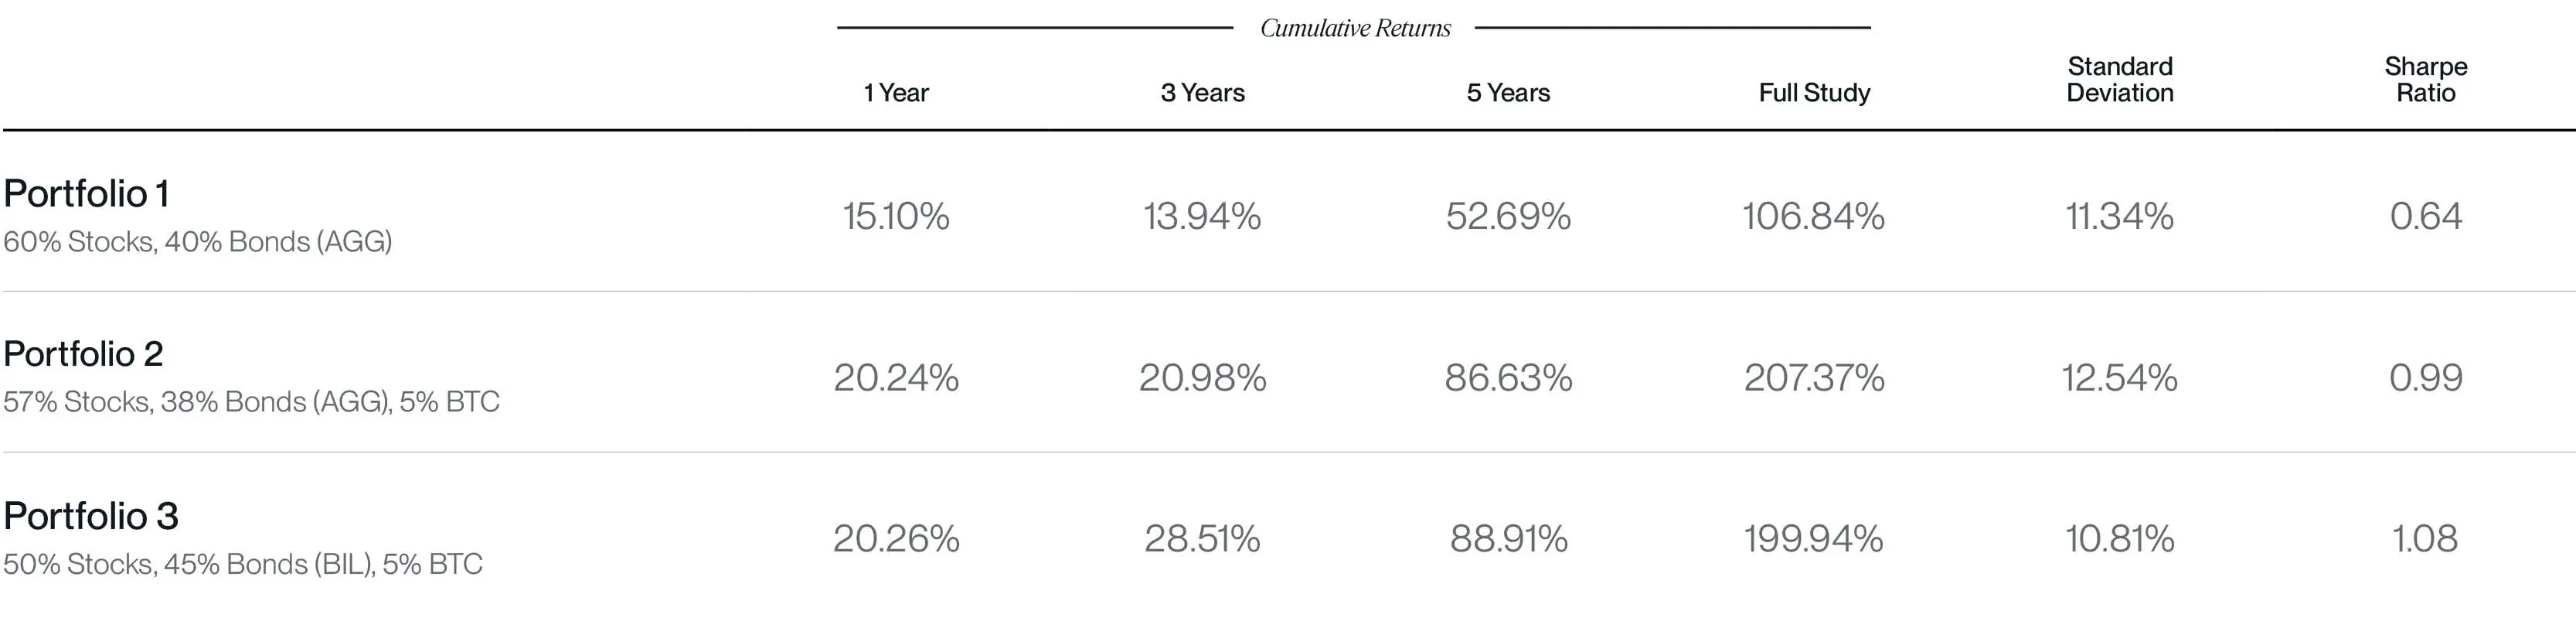Select the 106.84% full study value
Screen dimensions: 2576x628
(x=1813, y=216)
